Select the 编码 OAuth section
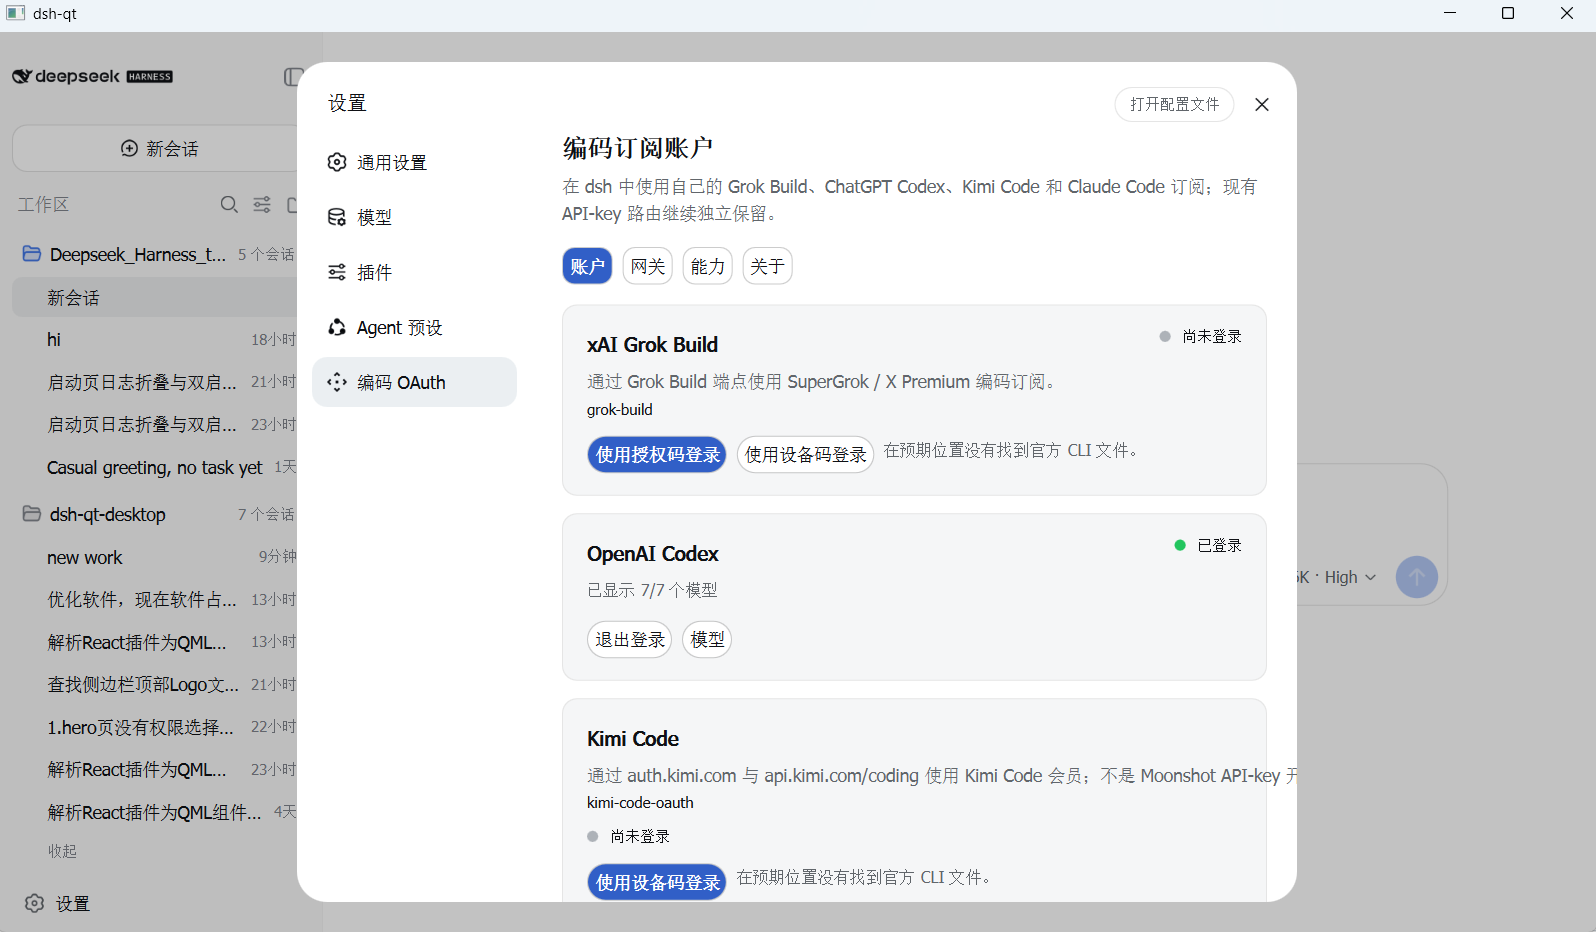The width and height of the screenshot is (1596, 932). coord(414,382)
